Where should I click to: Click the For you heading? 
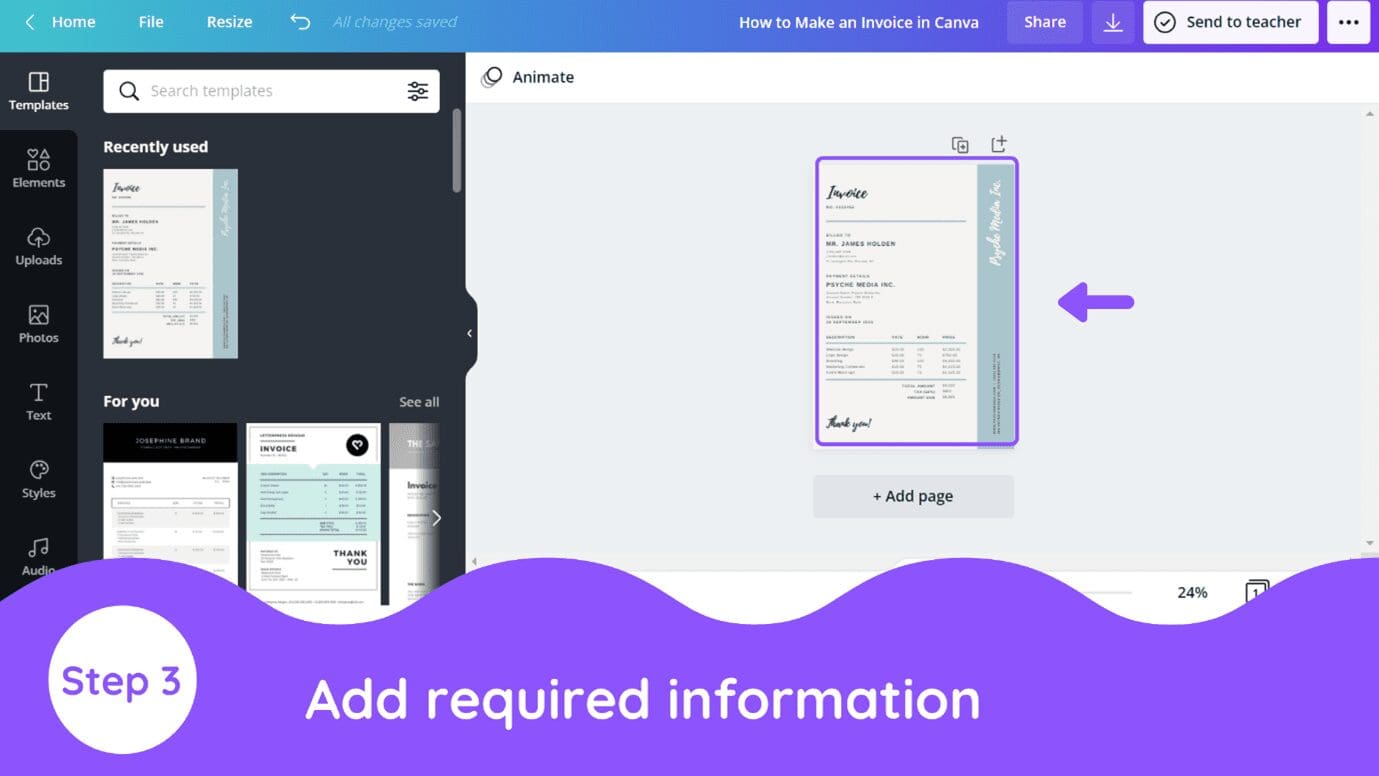point(131,402)
